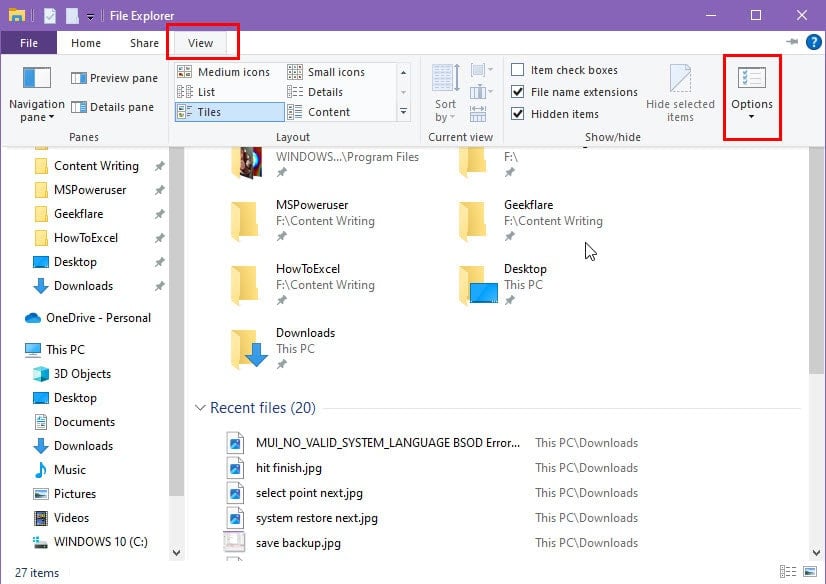Open Content Writing in navigation pane
826x584 pixels.
tap(96, 166)
